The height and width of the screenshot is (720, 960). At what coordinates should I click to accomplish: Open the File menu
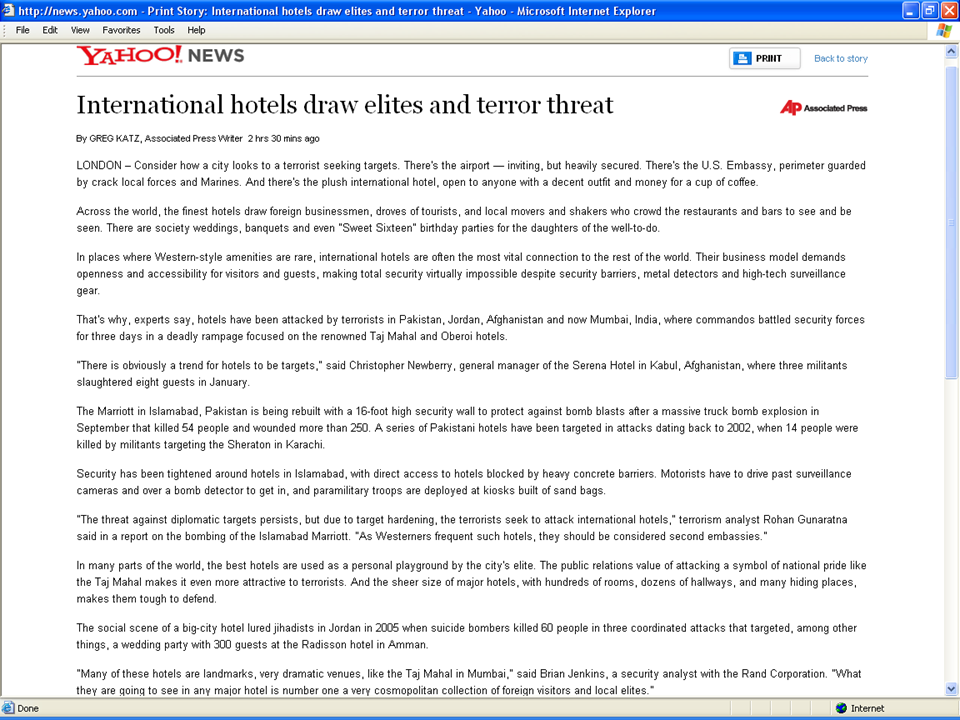pos(22,30)
